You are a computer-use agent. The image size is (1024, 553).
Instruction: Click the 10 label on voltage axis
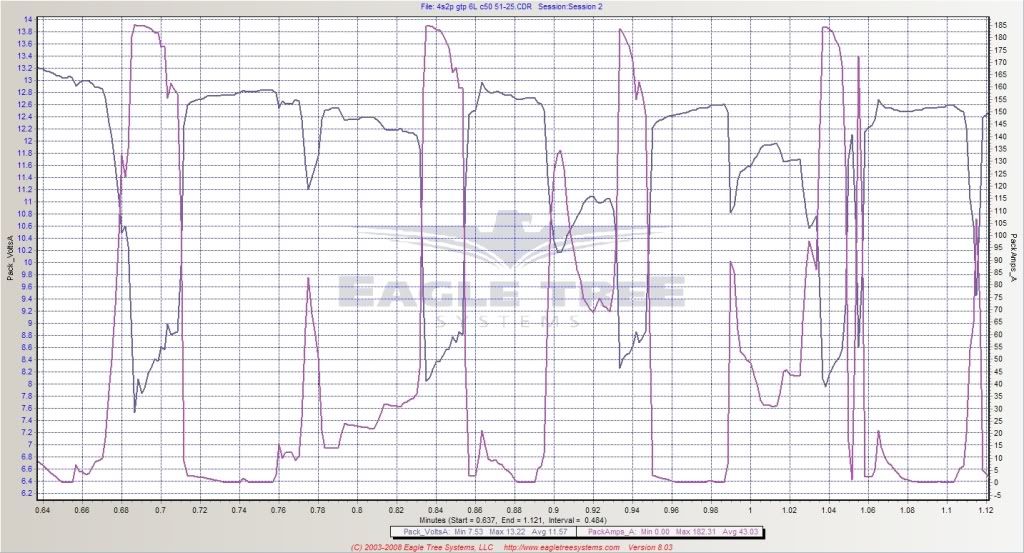[26, 262]
